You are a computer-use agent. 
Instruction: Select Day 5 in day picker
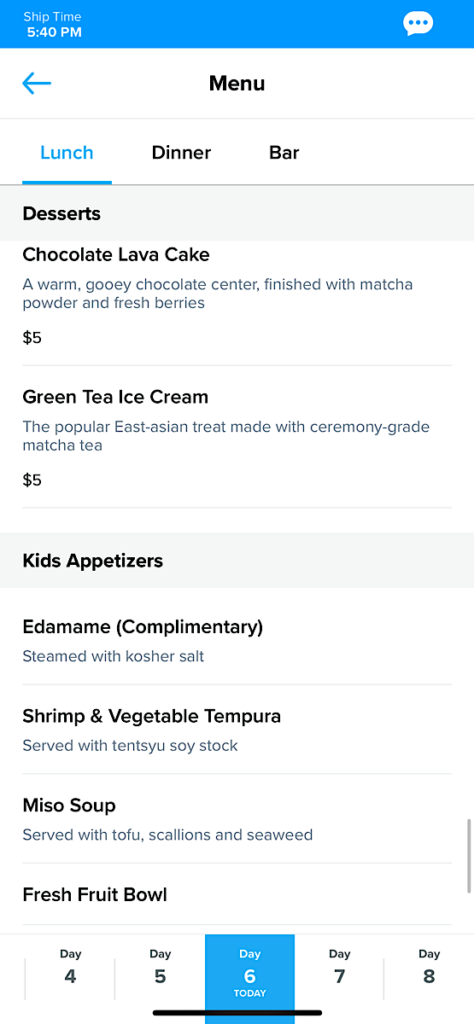160,969
